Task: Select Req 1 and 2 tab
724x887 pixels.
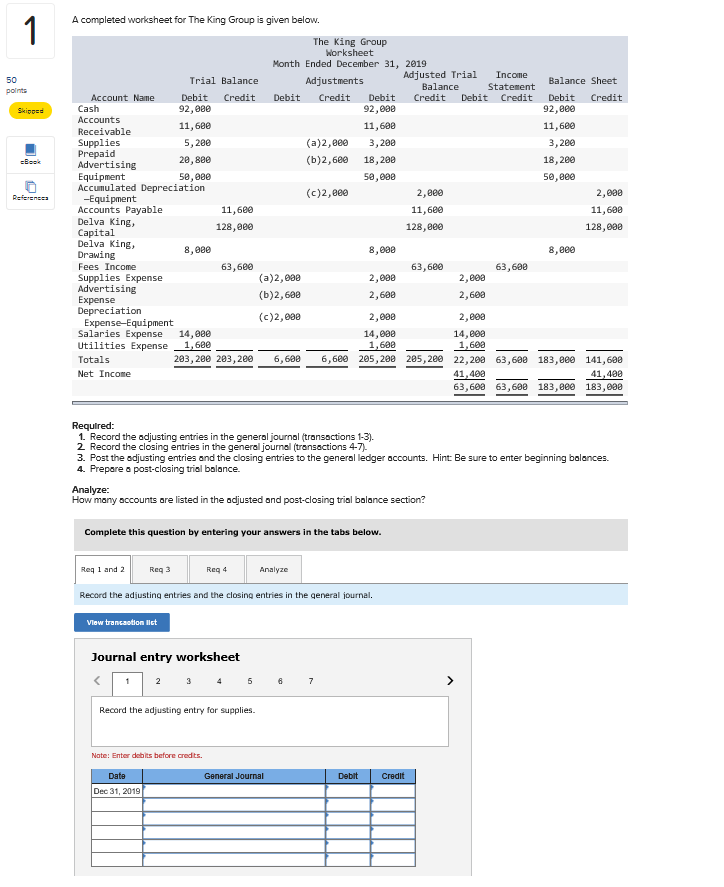Action: [x=103, y=570]
